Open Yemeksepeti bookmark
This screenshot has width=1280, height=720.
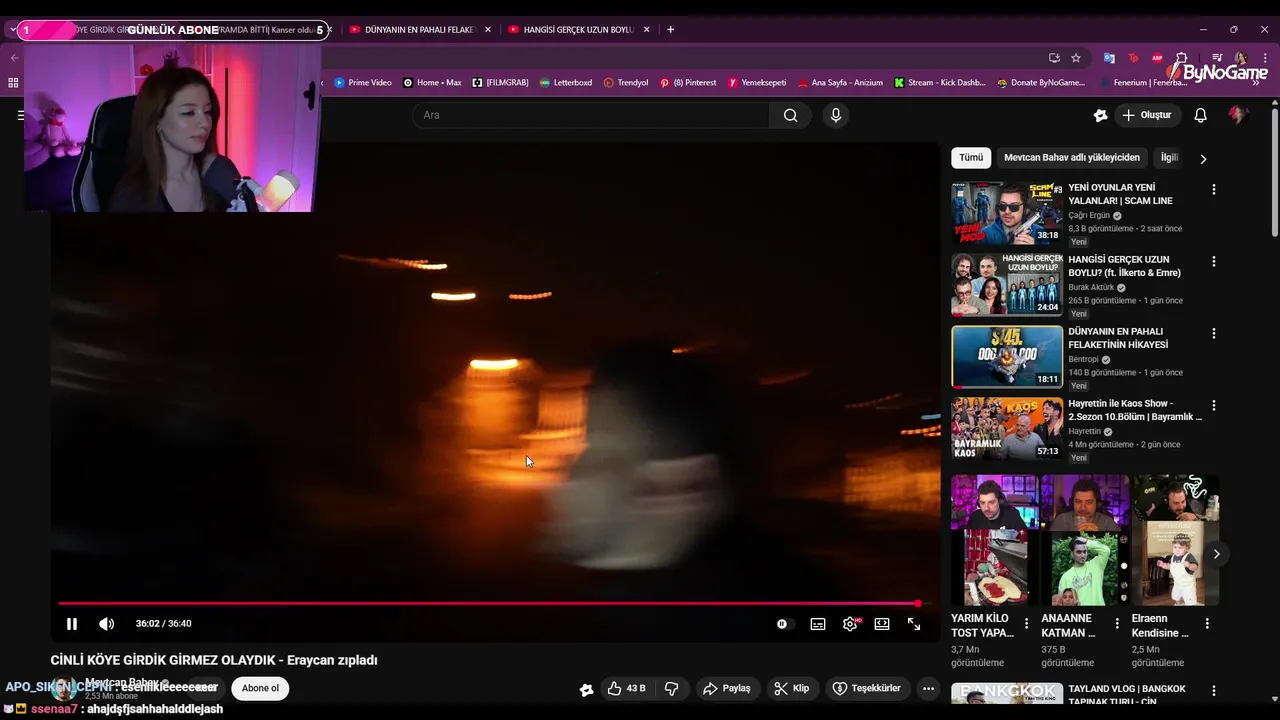tap(757, 83)
